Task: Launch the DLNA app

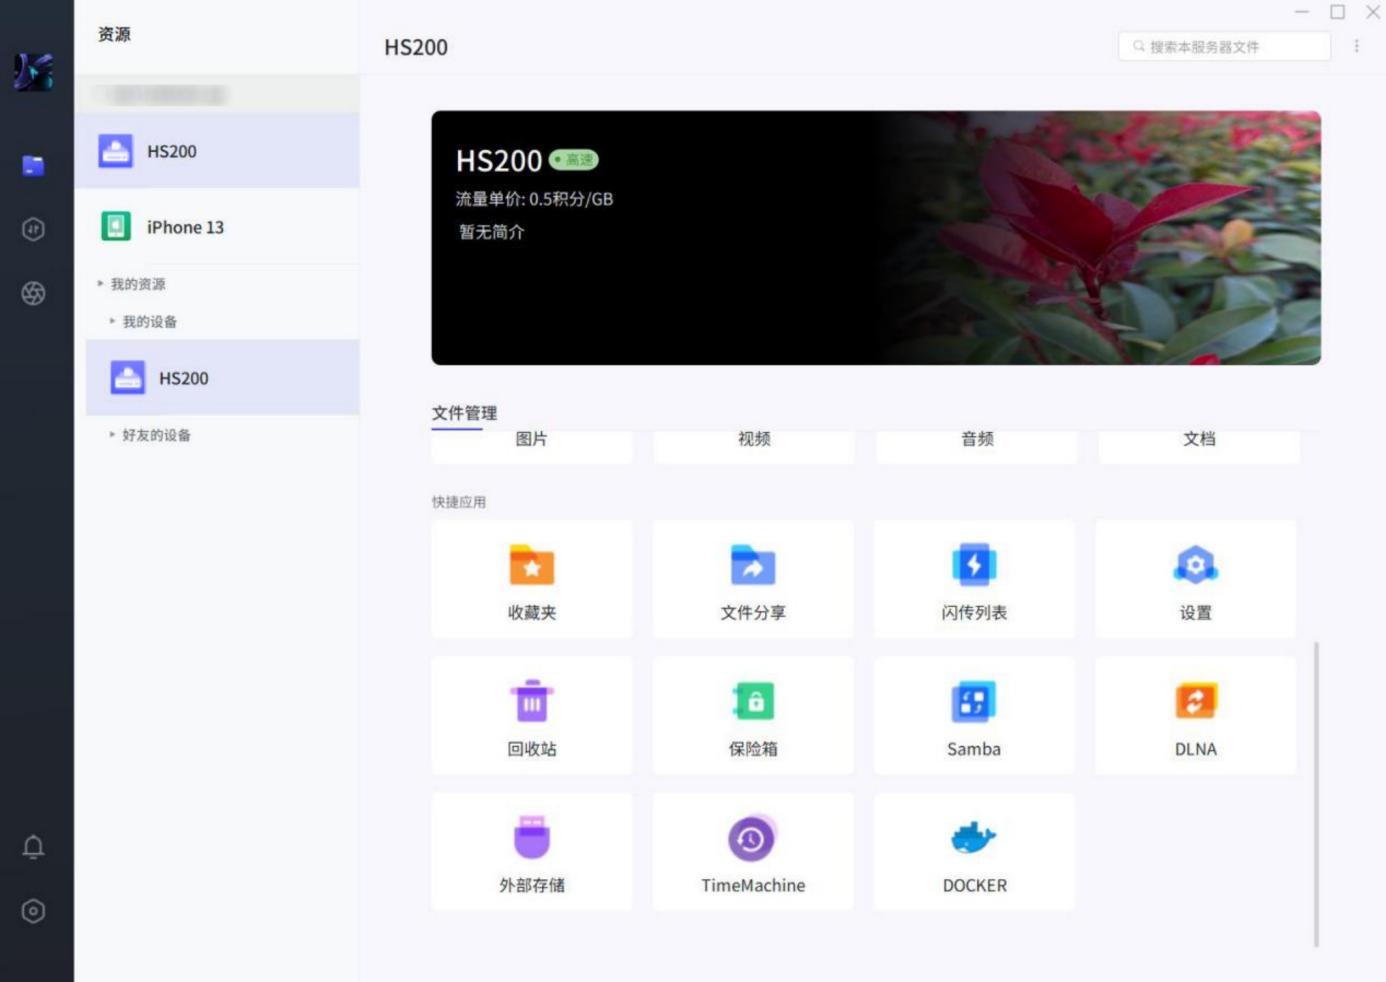Action: (x=1195, y=702)
